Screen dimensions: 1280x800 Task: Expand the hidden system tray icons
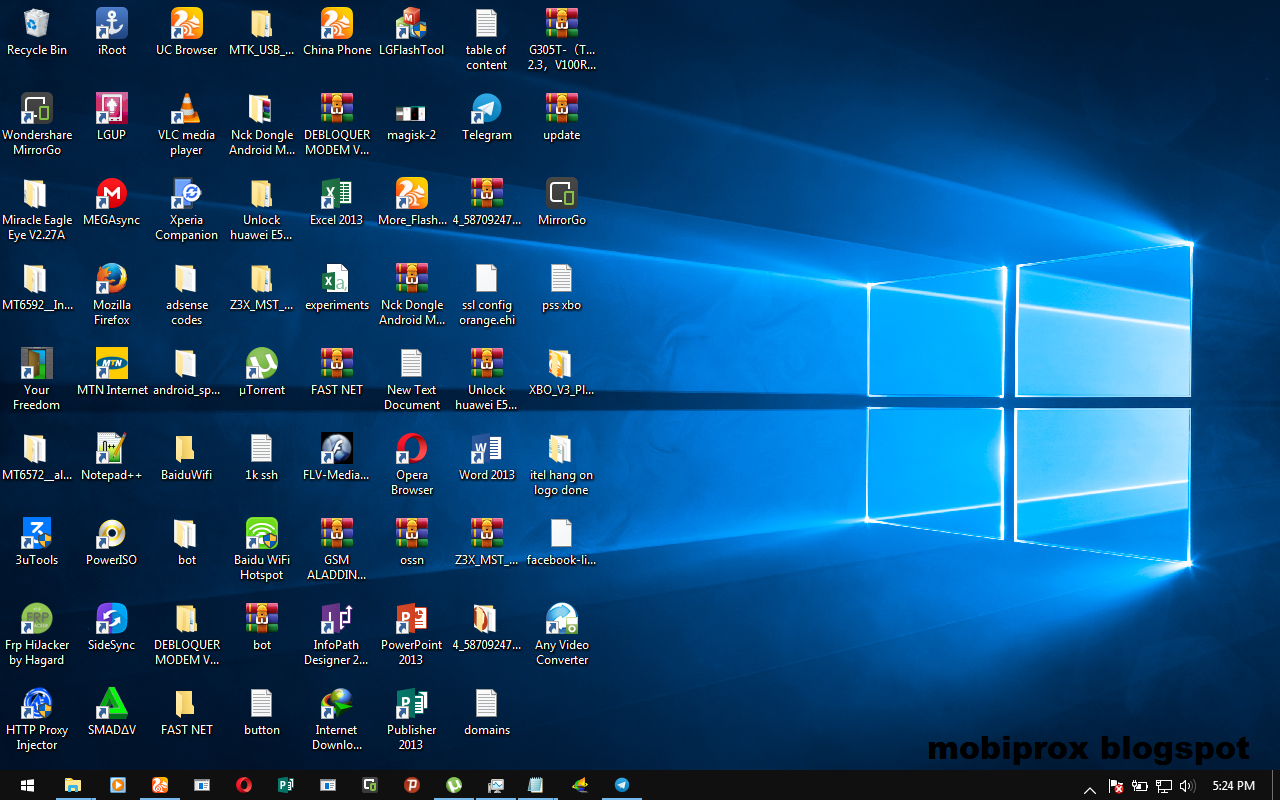click(x=1089, y=788)
